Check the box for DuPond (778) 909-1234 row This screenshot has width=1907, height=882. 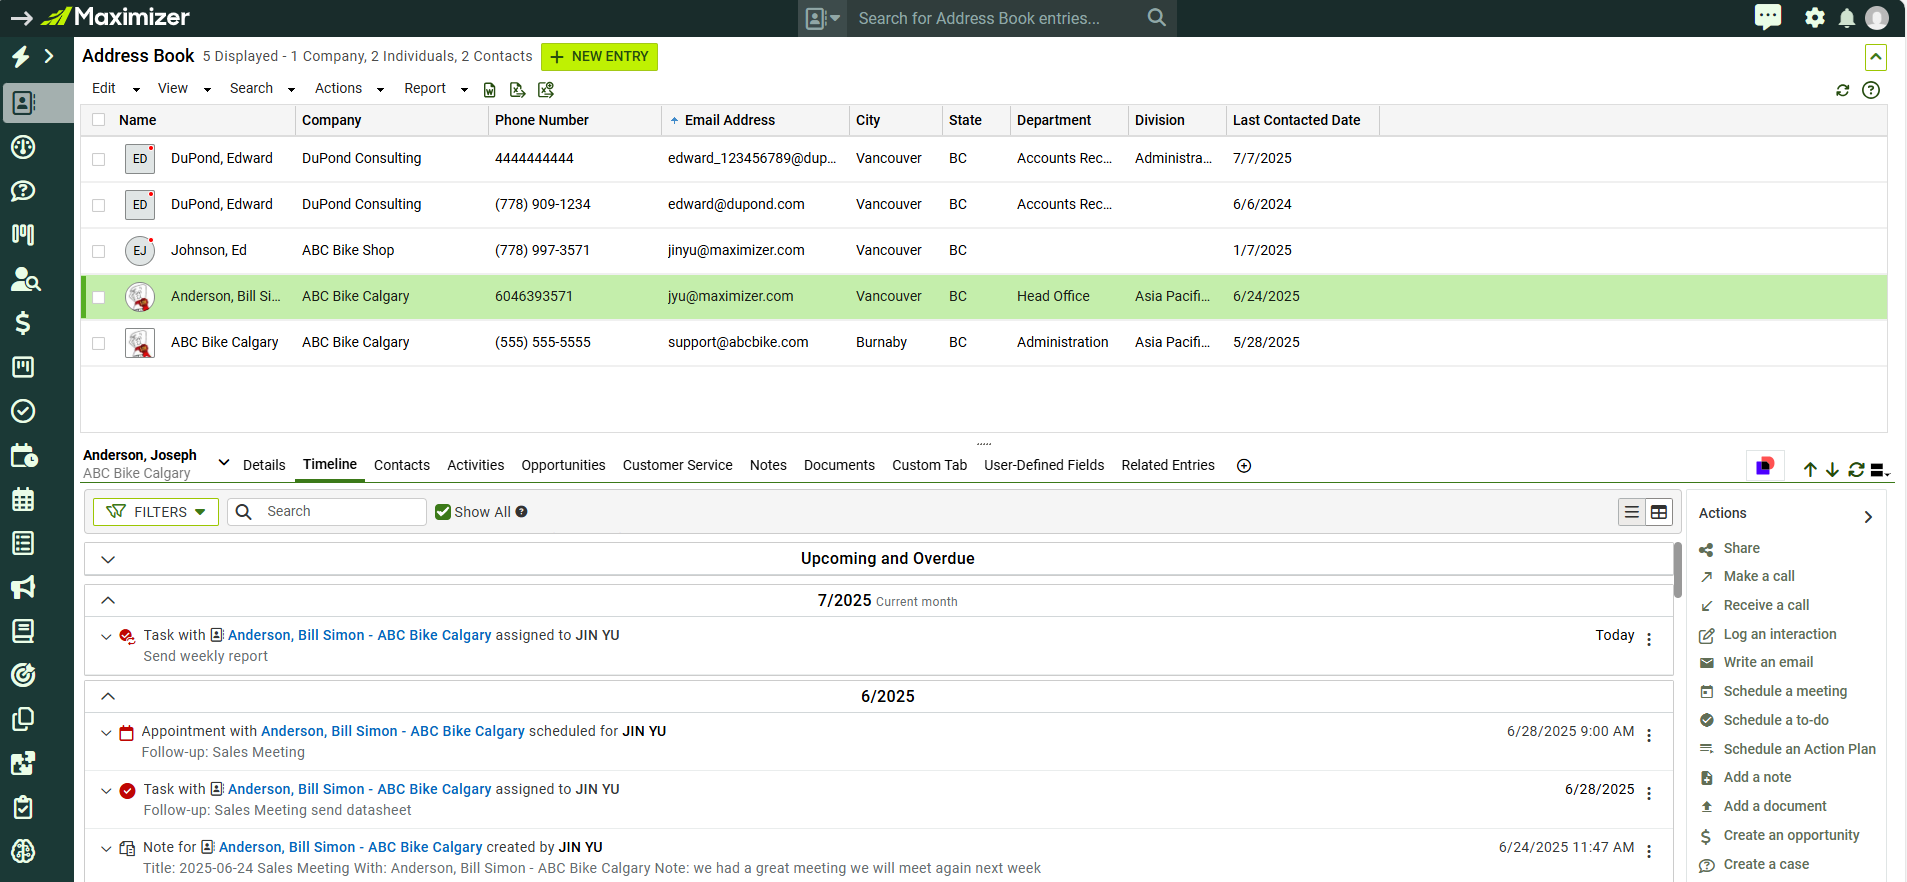(x=98, y=205)
